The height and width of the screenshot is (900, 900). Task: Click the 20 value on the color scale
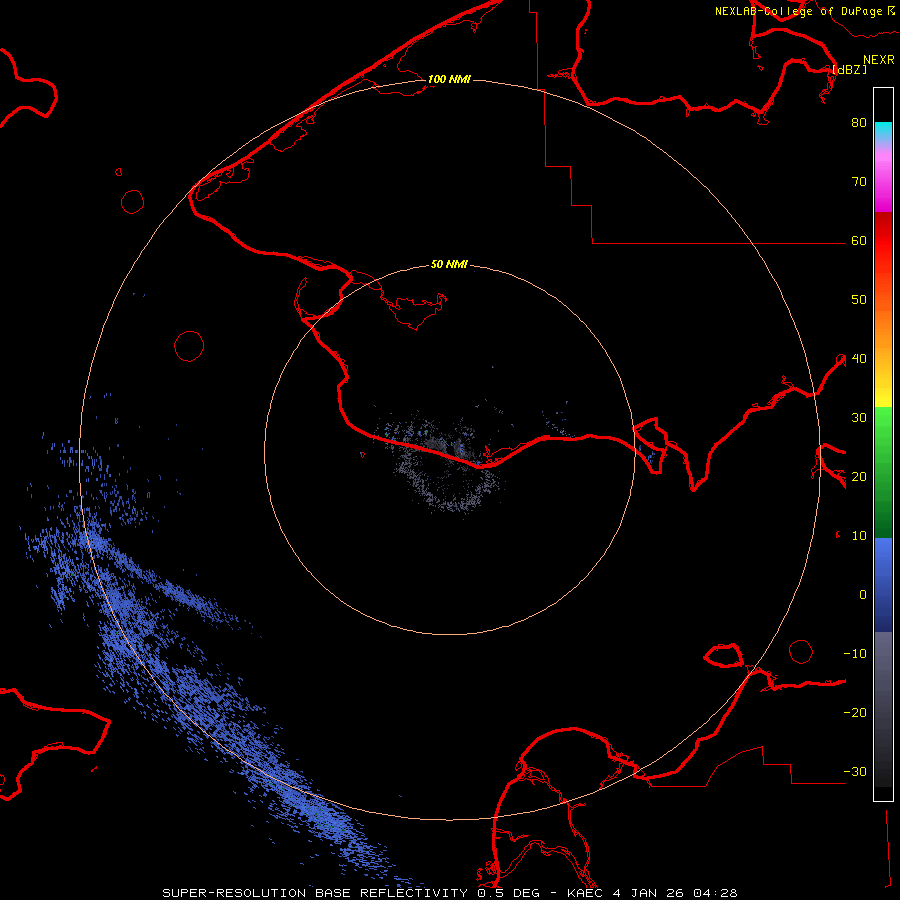(859, 477)
